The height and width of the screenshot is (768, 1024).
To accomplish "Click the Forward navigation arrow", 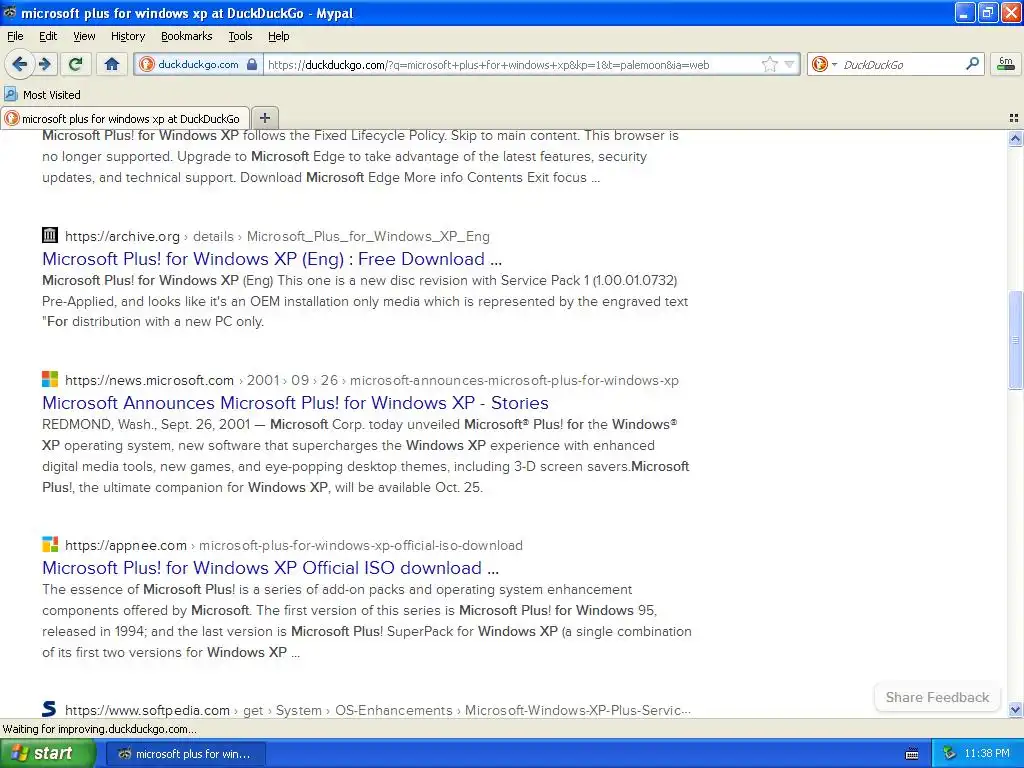I will tap(44, 64).
